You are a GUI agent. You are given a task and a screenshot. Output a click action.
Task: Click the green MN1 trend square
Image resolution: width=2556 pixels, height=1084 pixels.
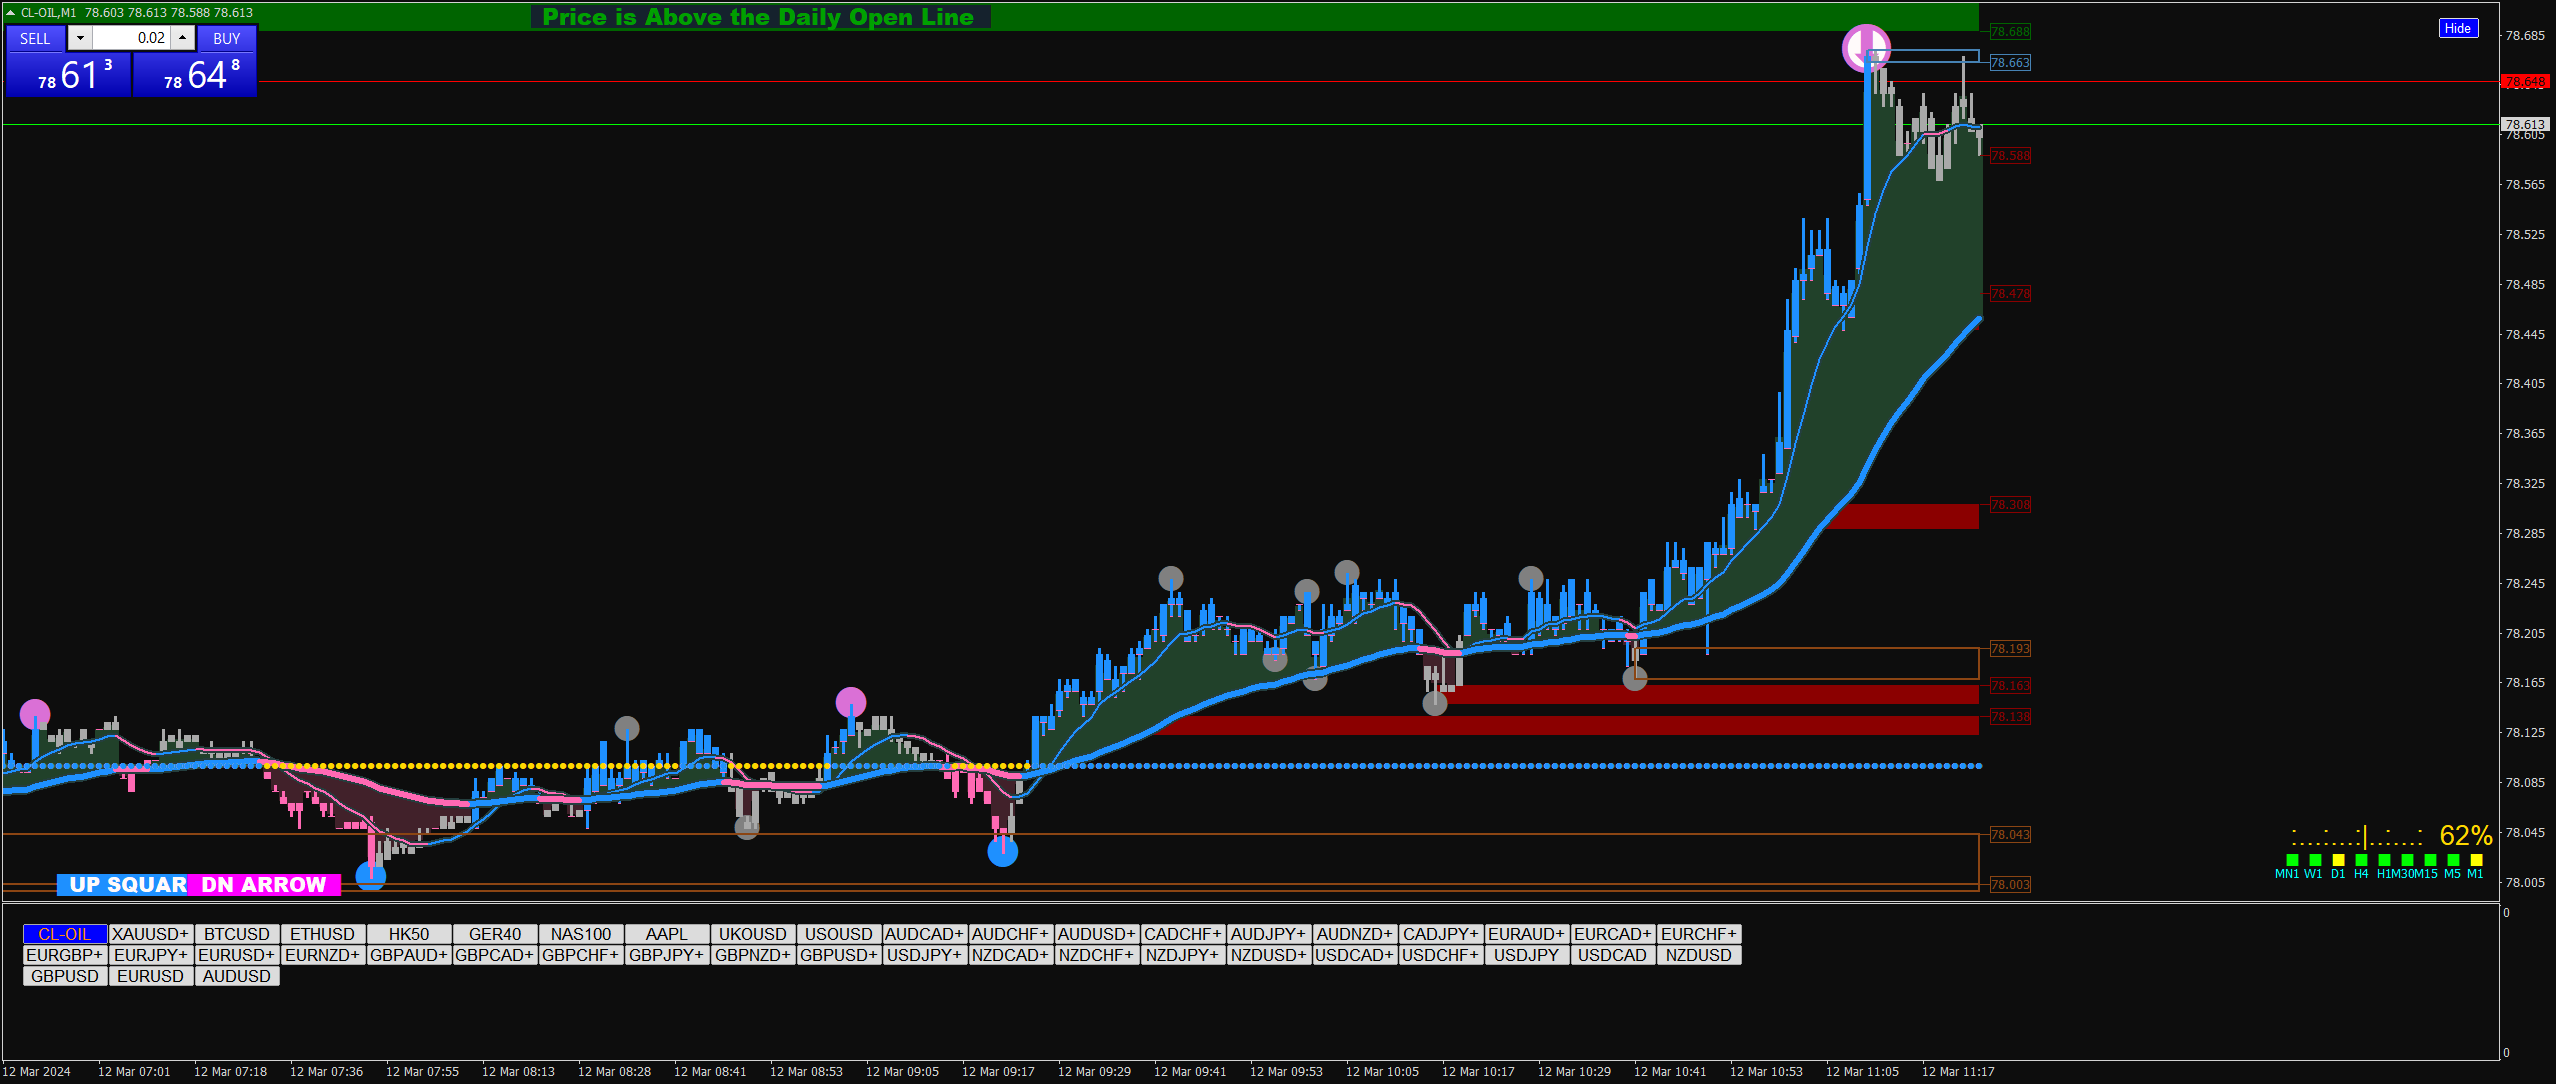2292,860
